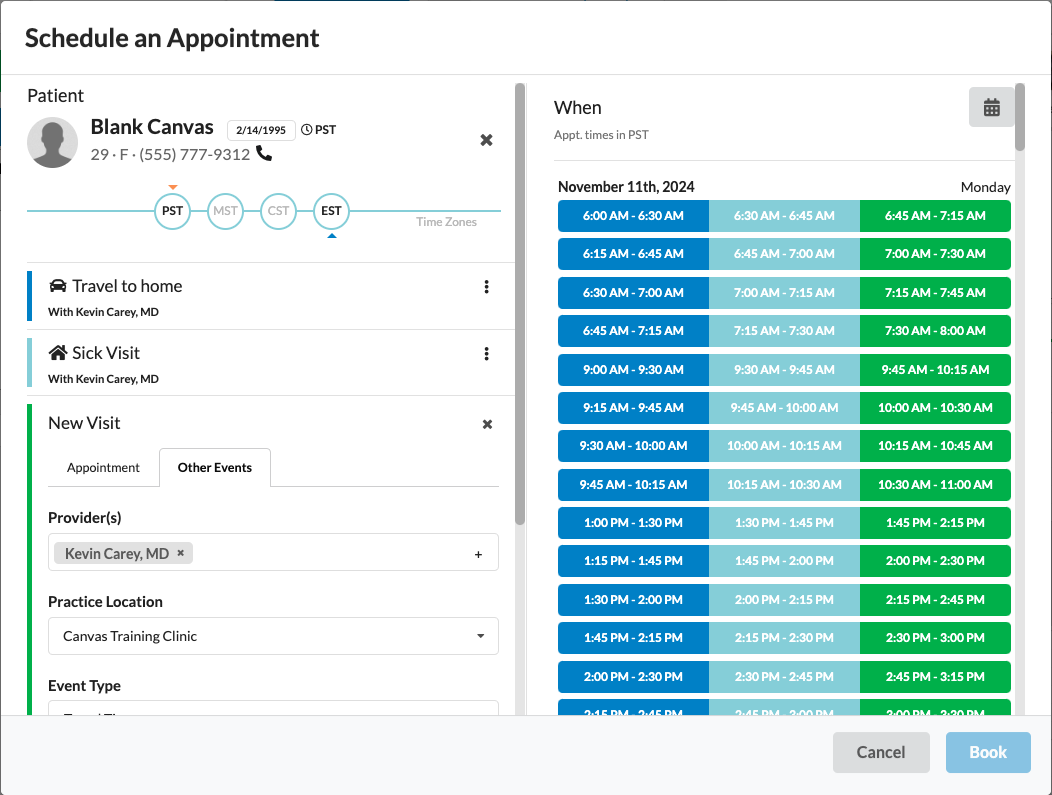Click the phone icon next to patient number
This screenshot has width=1052, height=795.
[x=264, y=154]
